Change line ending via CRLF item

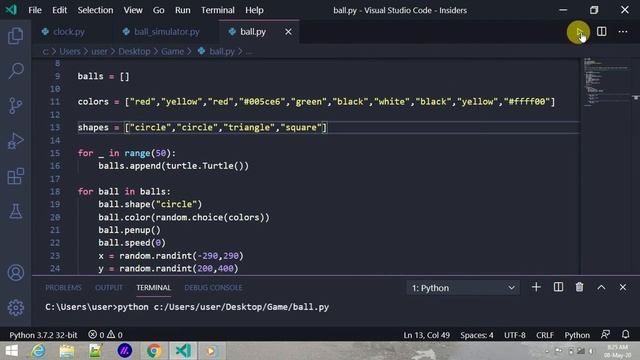pos(545,335)
